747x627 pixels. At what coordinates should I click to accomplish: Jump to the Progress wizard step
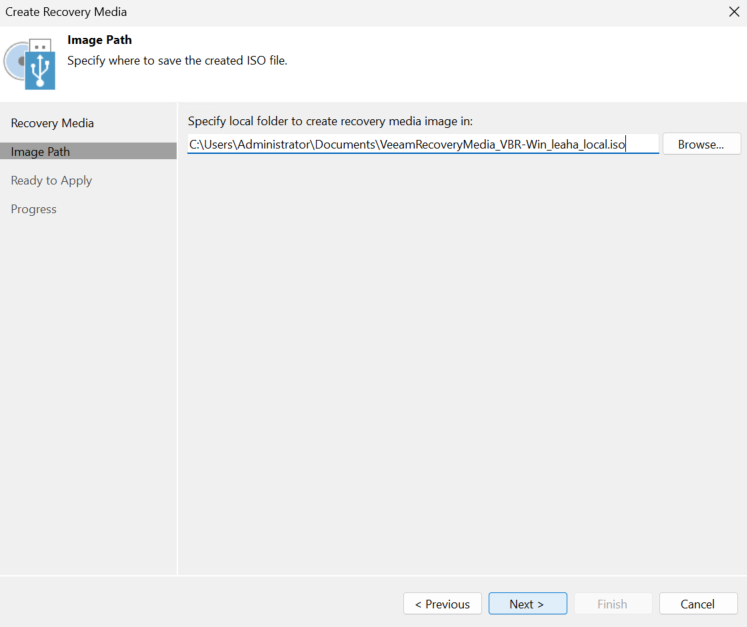tap(33, 209)
